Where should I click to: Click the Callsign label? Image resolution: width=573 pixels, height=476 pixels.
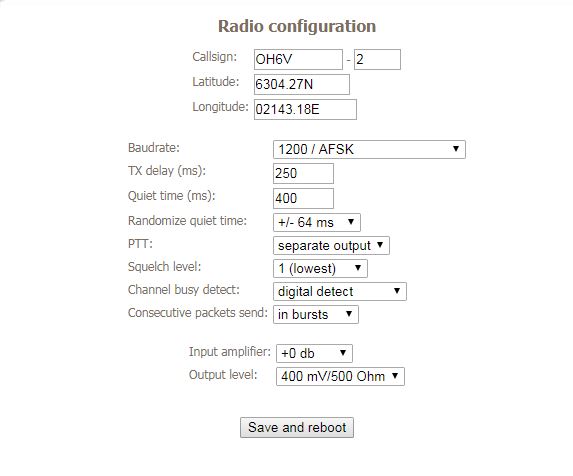click(x=215, y=57)
